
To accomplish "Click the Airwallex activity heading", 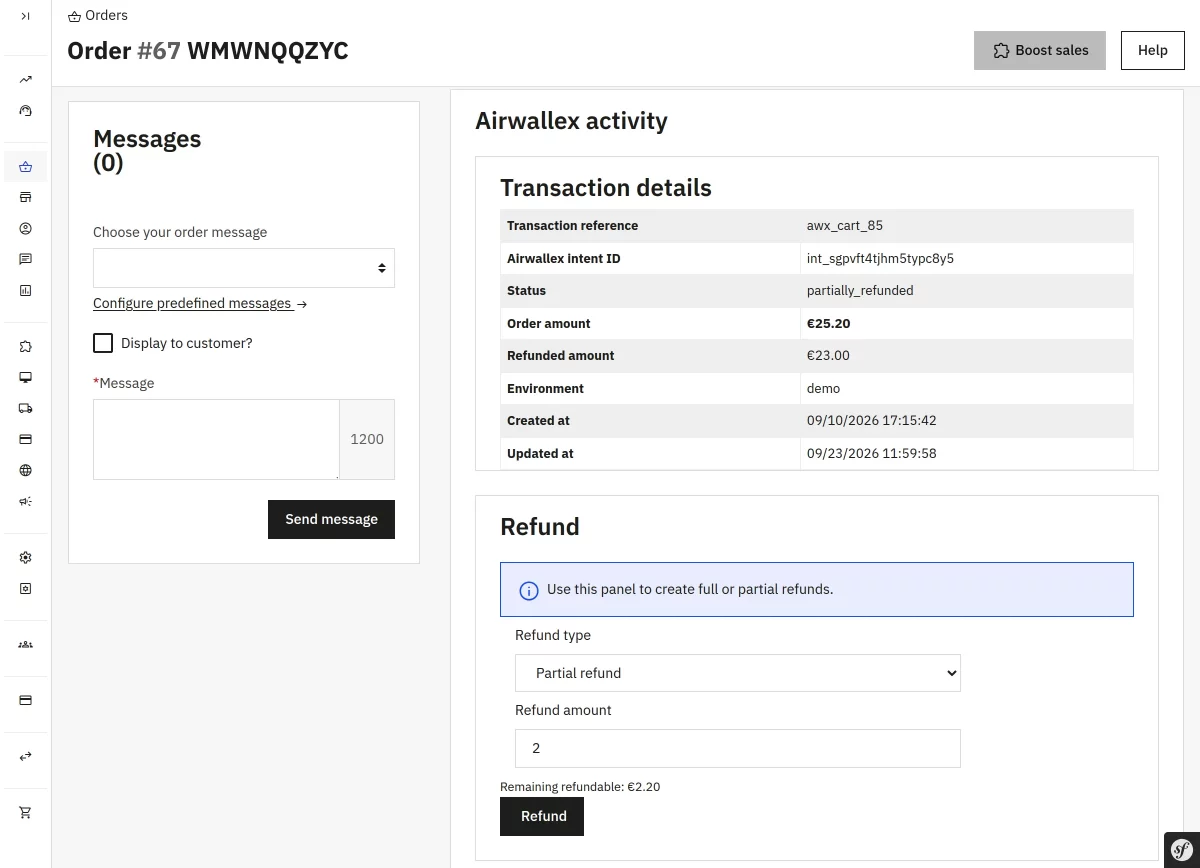I will click(x=571, y=121).
